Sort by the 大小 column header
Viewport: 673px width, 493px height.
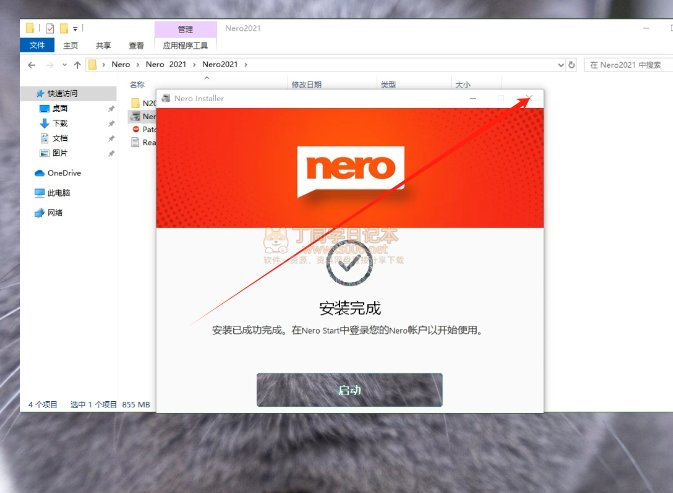coord(463,85)
